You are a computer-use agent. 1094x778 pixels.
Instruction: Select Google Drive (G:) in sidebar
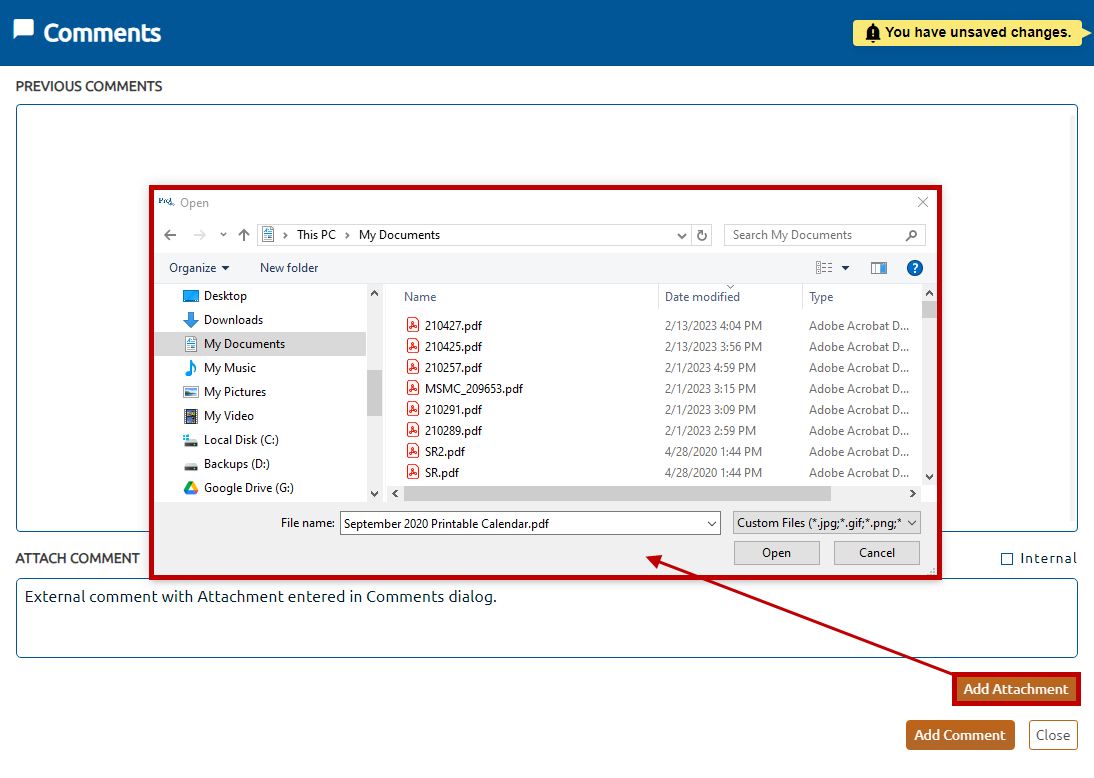[x=248, y=488]
